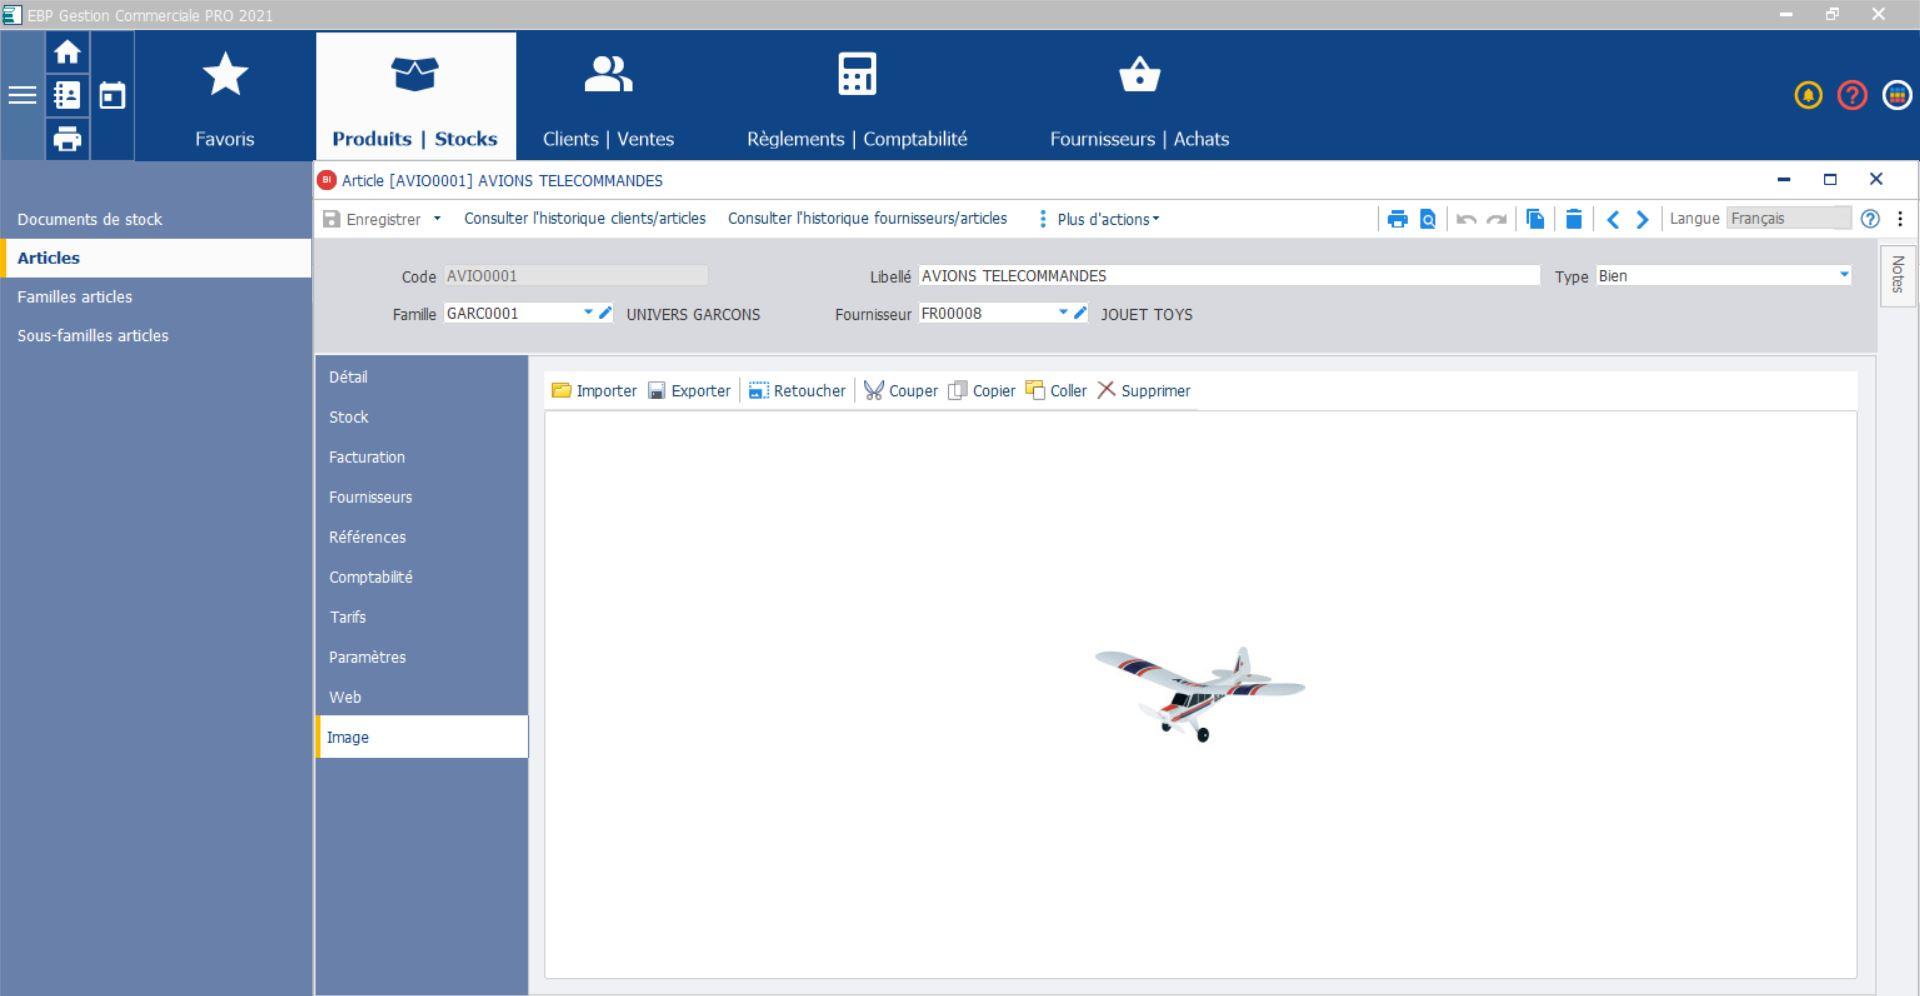Go to next article with right chevron
The width and height of the screenshot is (1920, 996).
click(1642, 219)
